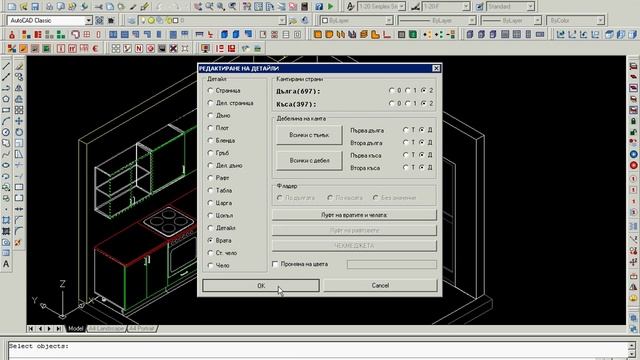Click the Help question mark icon
The width and height of the screenshot is (640, 360).
tap(319, 7)
